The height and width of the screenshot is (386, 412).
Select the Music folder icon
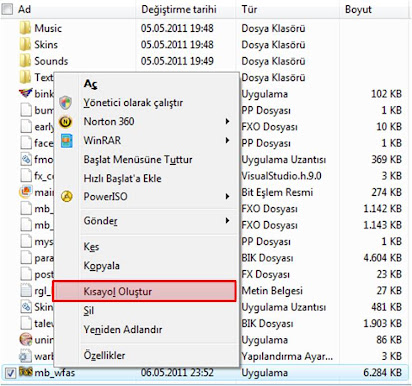tap(25, 28)
